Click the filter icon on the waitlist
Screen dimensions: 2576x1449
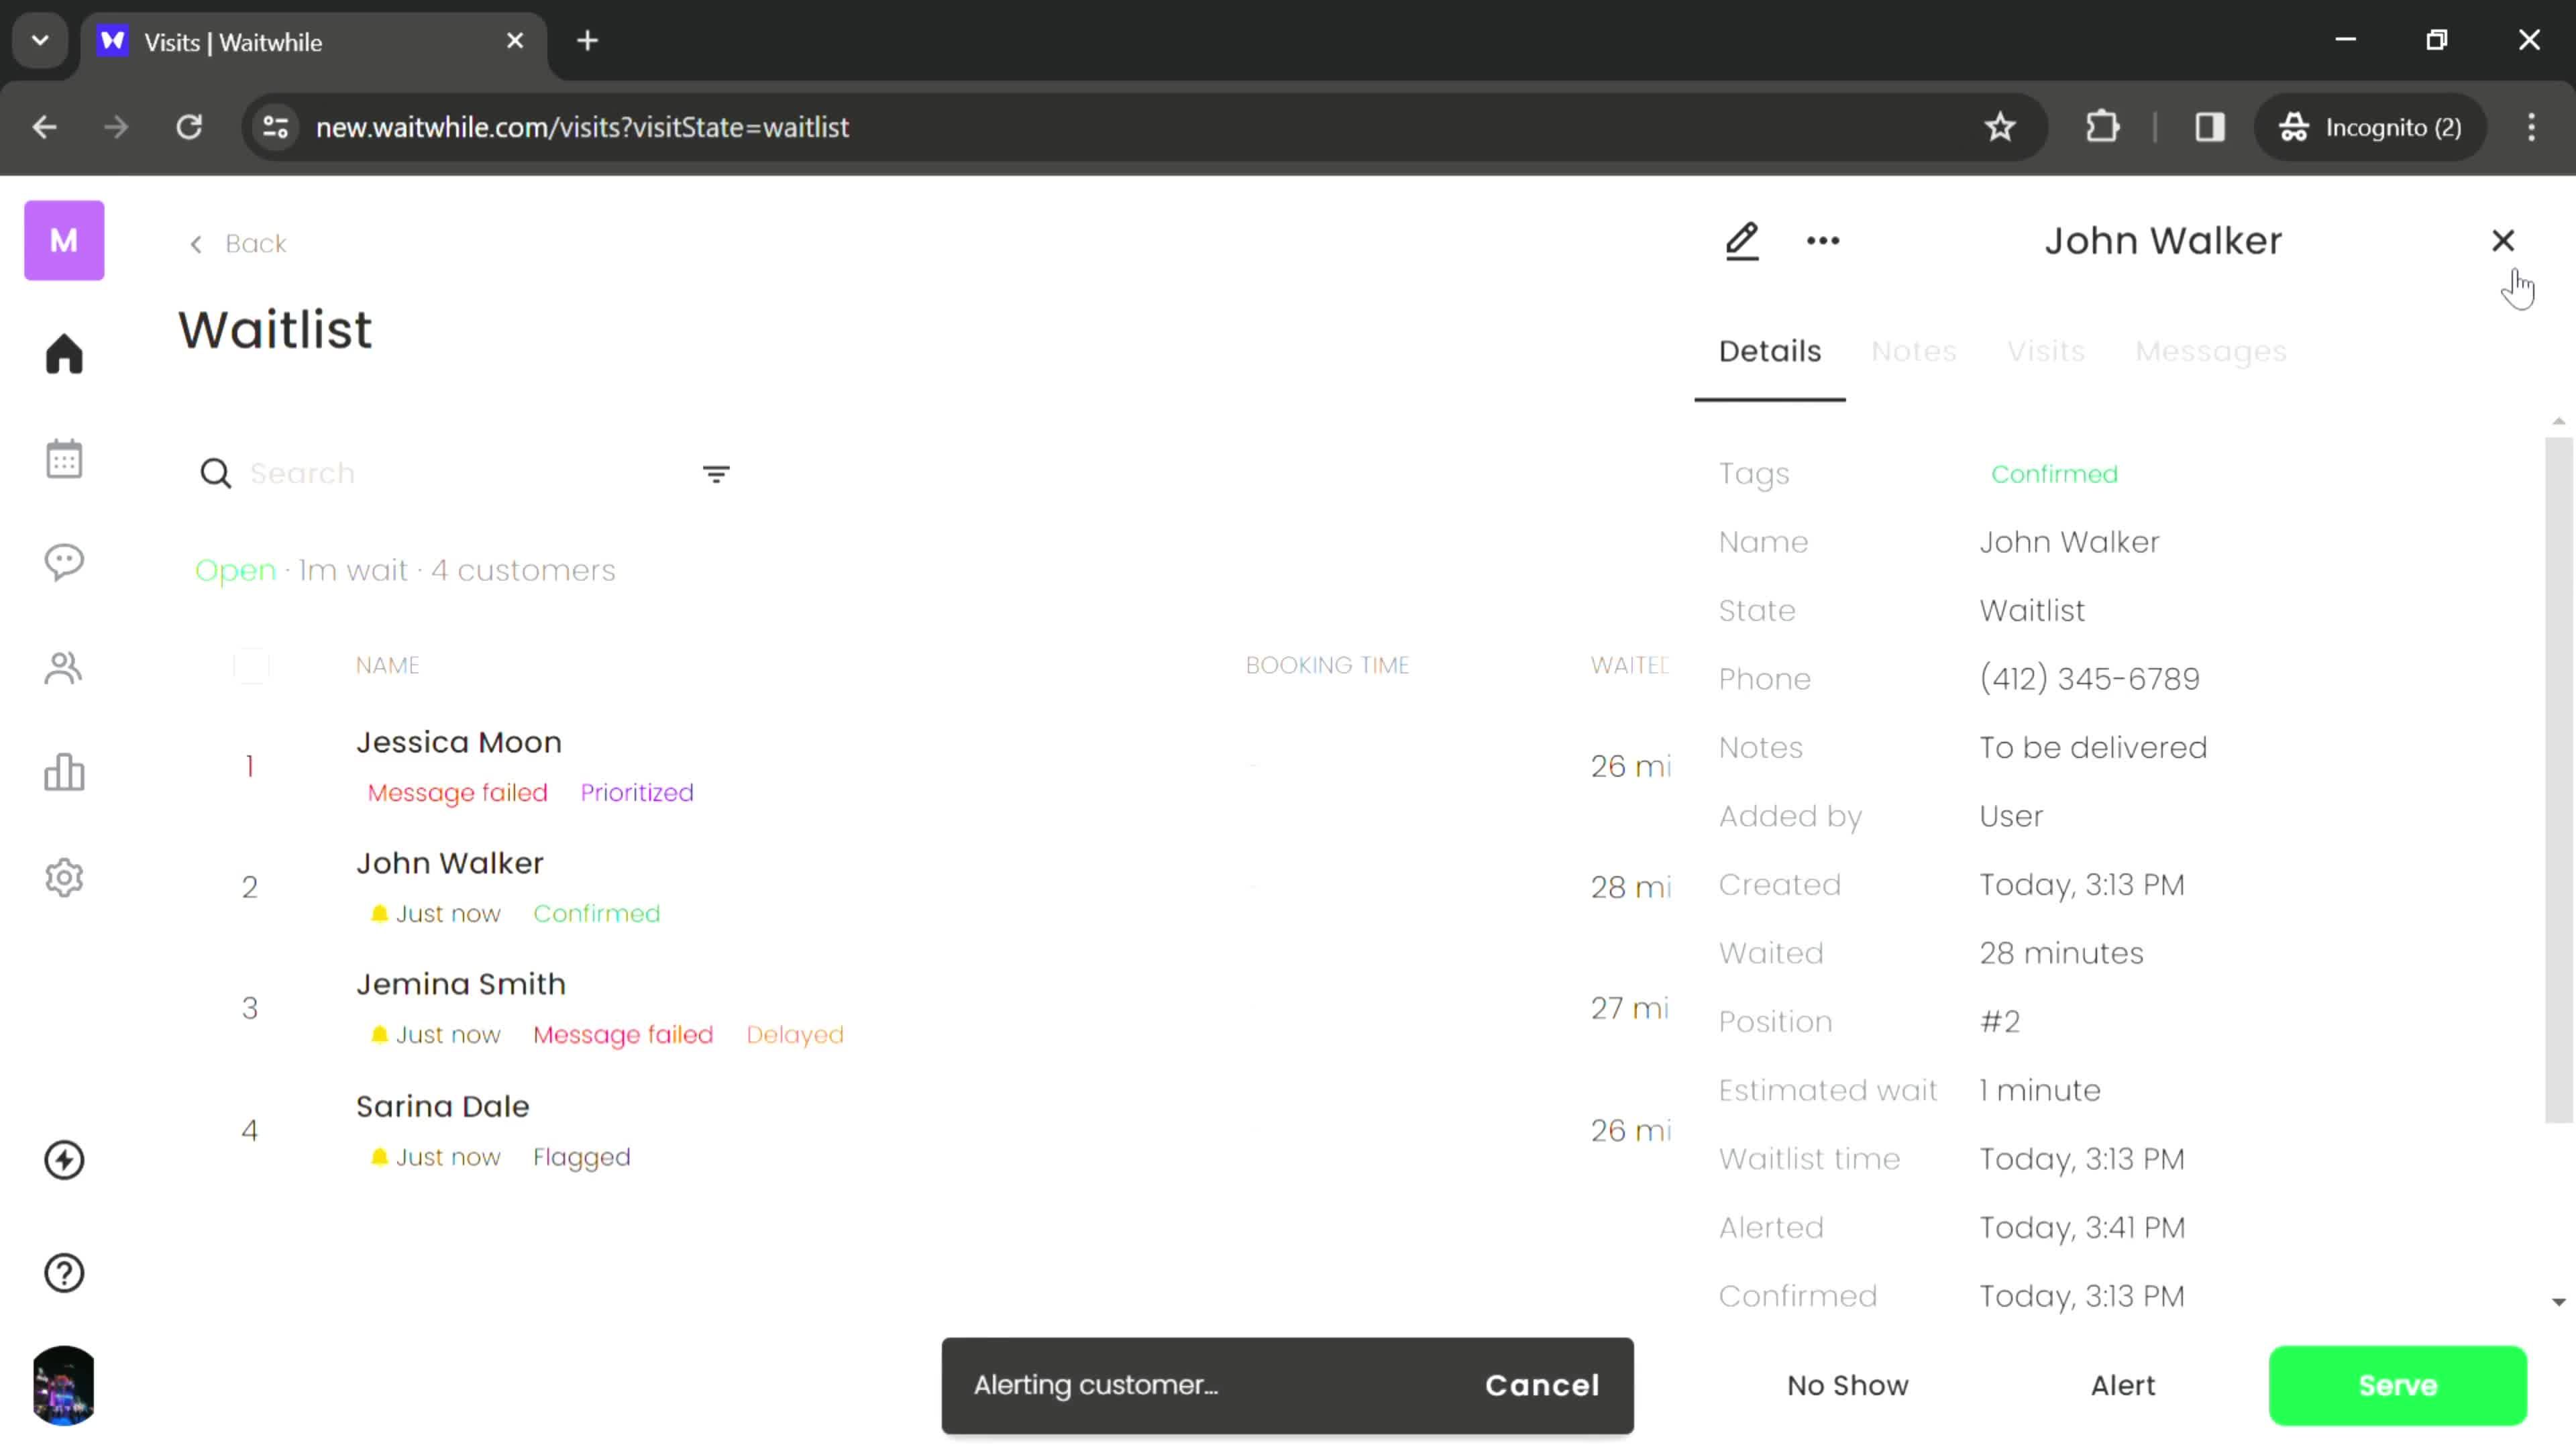[714, 472]
